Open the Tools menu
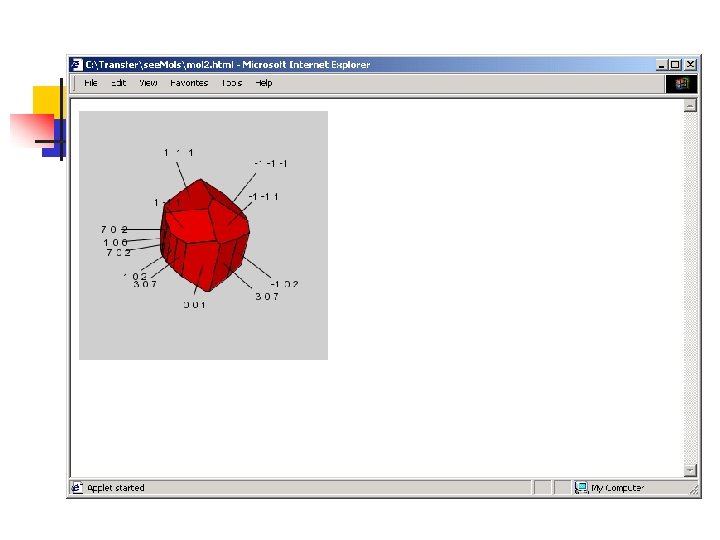This screenshot has height=540, width=720. [232, 83]
